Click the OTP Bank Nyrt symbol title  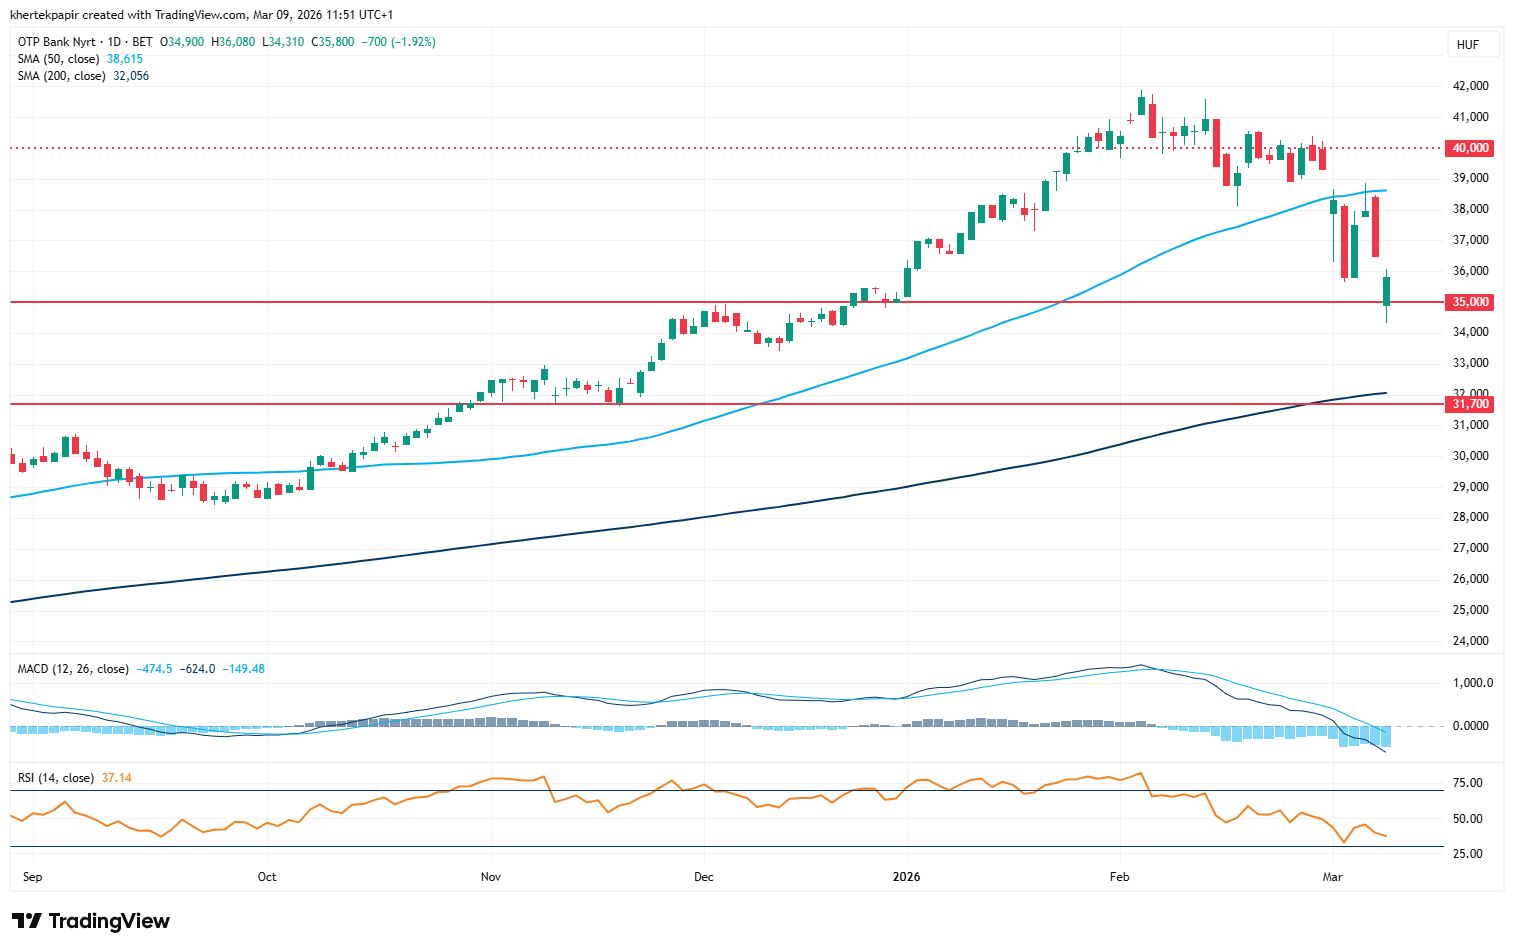(56, 42)
